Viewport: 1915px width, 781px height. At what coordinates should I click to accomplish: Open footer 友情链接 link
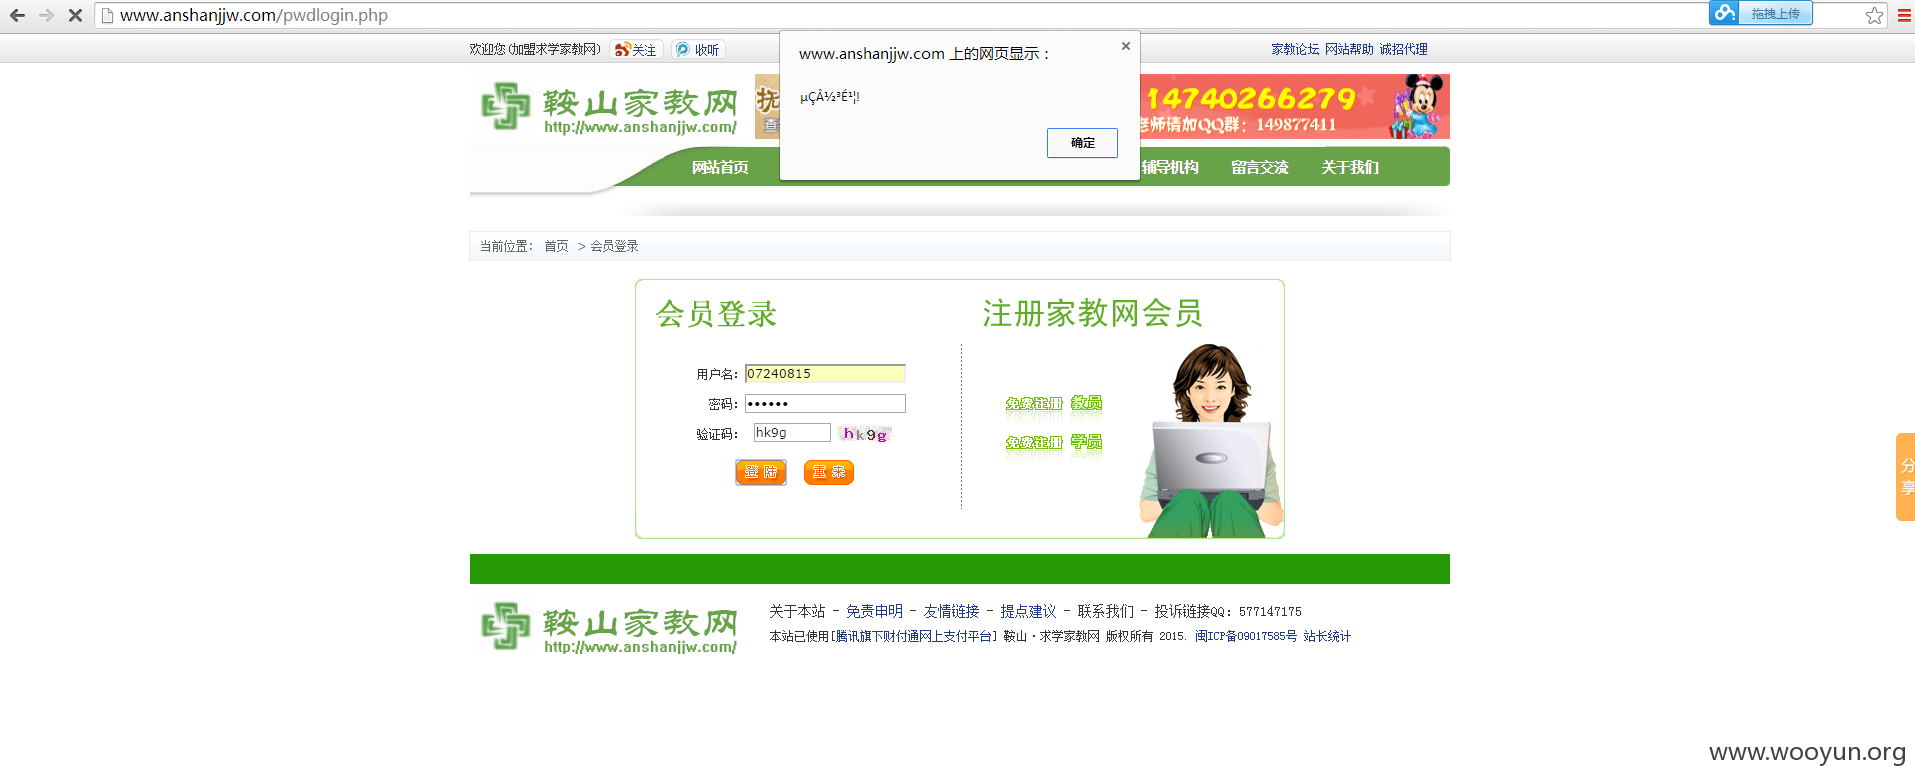[x=951, y=611]
